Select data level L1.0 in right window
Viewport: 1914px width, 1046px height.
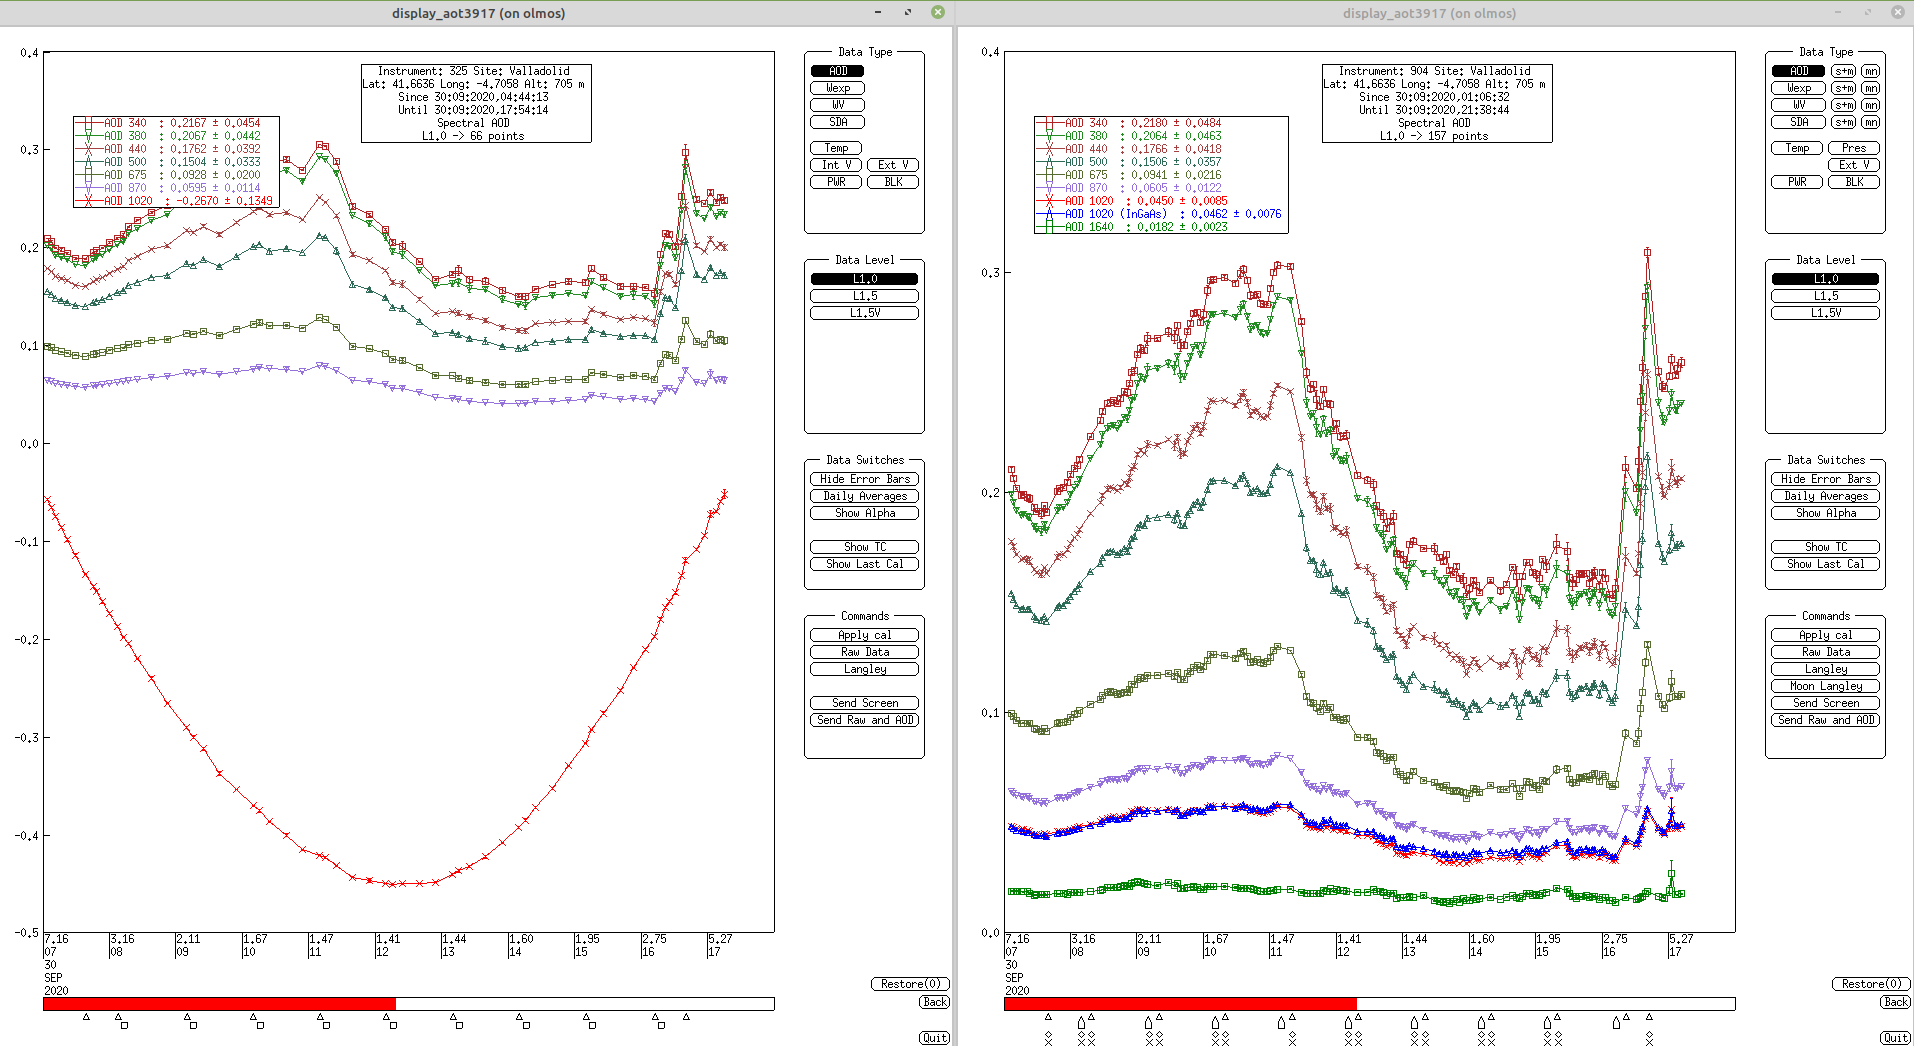1825,279
